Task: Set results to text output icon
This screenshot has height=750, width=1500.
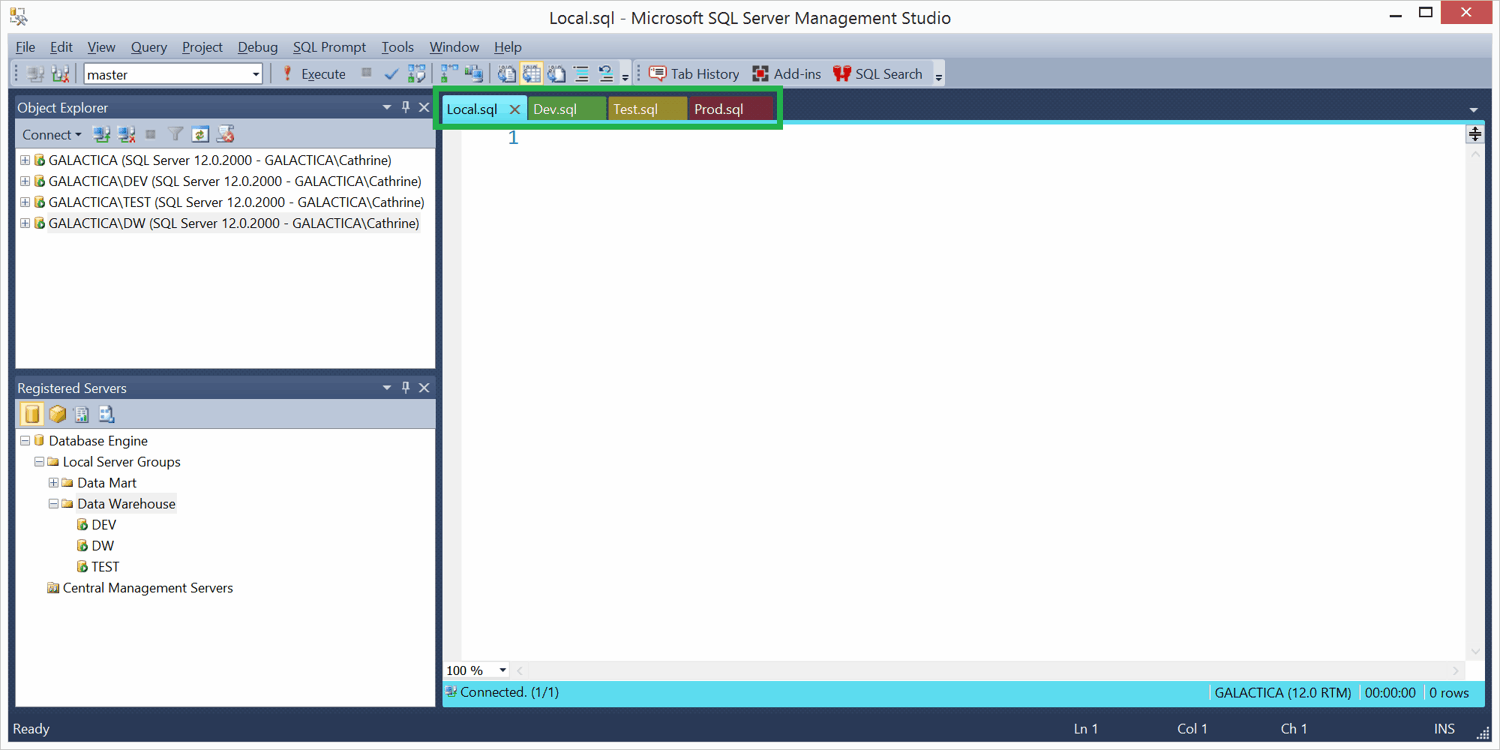Action: (507, 74)
